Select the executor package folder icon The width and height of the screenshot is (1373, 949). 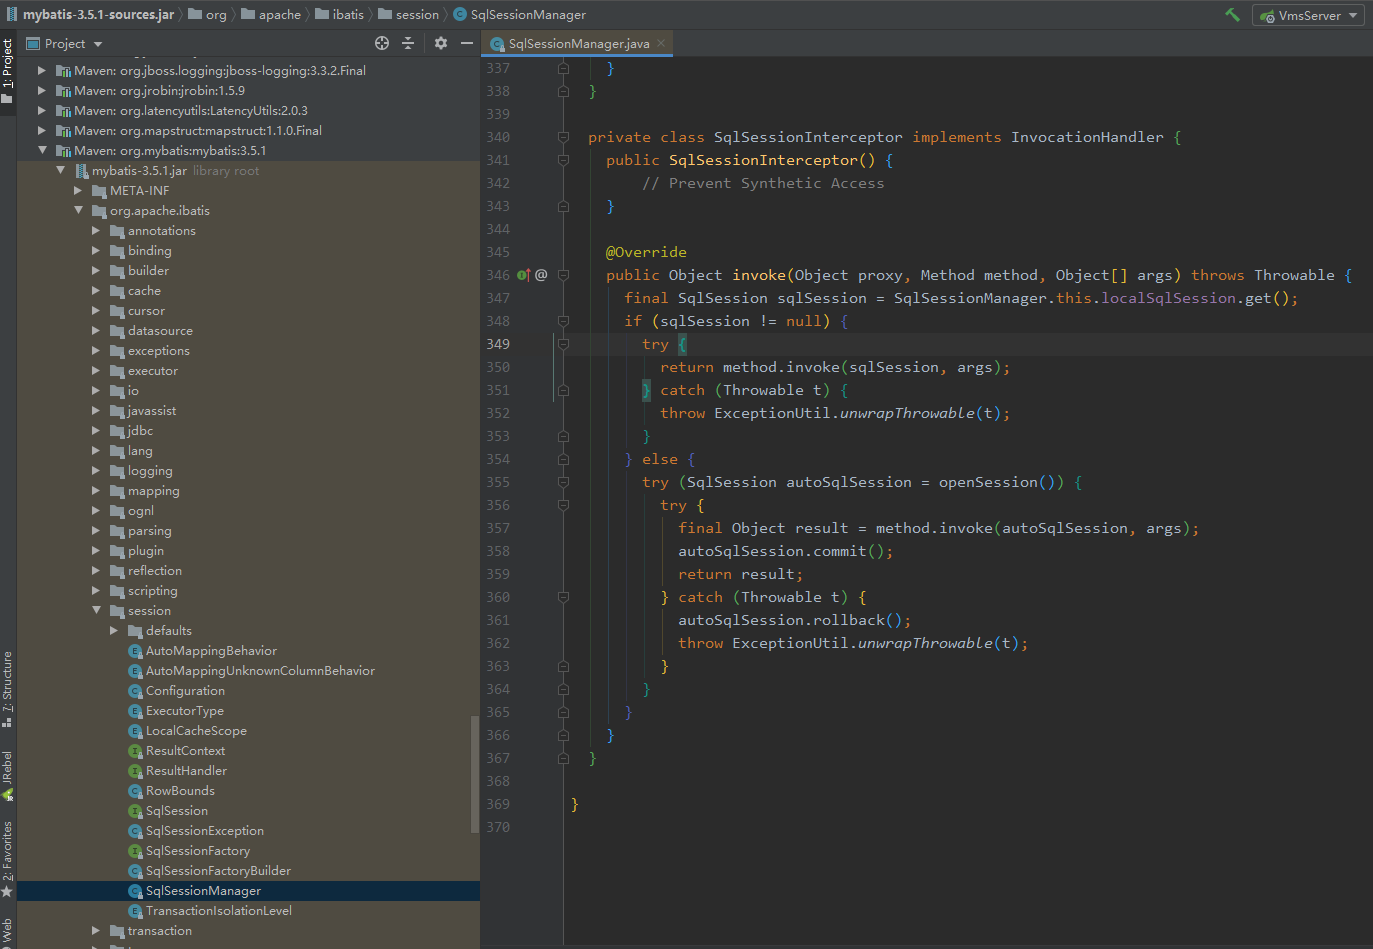point(117,371)
